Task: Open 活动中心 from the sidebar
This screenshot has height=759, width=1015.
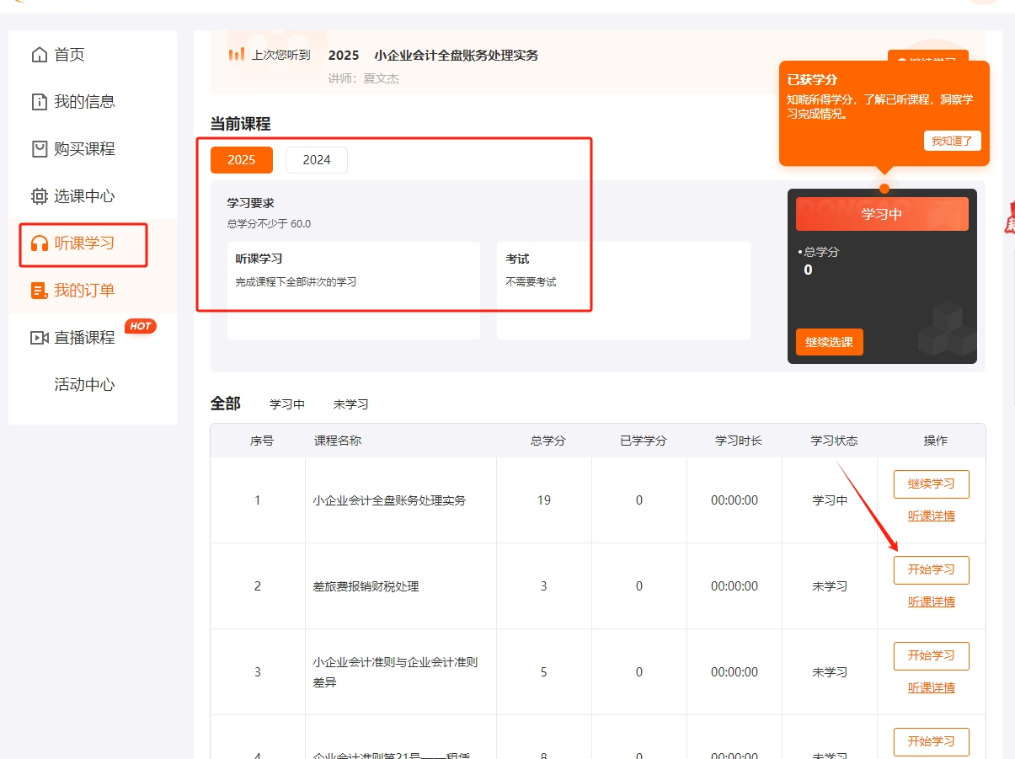Action: [x=85, y=384]
